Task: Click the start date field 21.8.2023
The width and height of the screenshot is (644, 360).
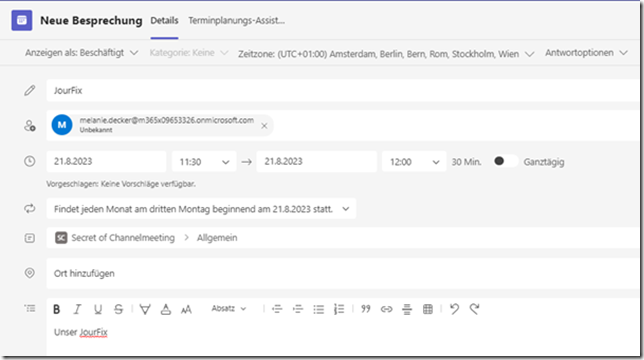Action: [106, 161]
